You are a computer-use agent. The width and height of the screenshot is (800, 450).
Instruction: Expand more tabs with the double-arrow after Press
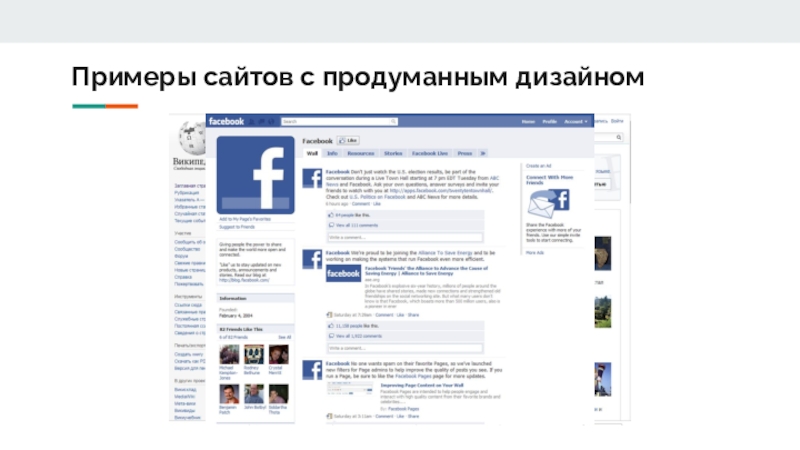click(x=483, y=153)
